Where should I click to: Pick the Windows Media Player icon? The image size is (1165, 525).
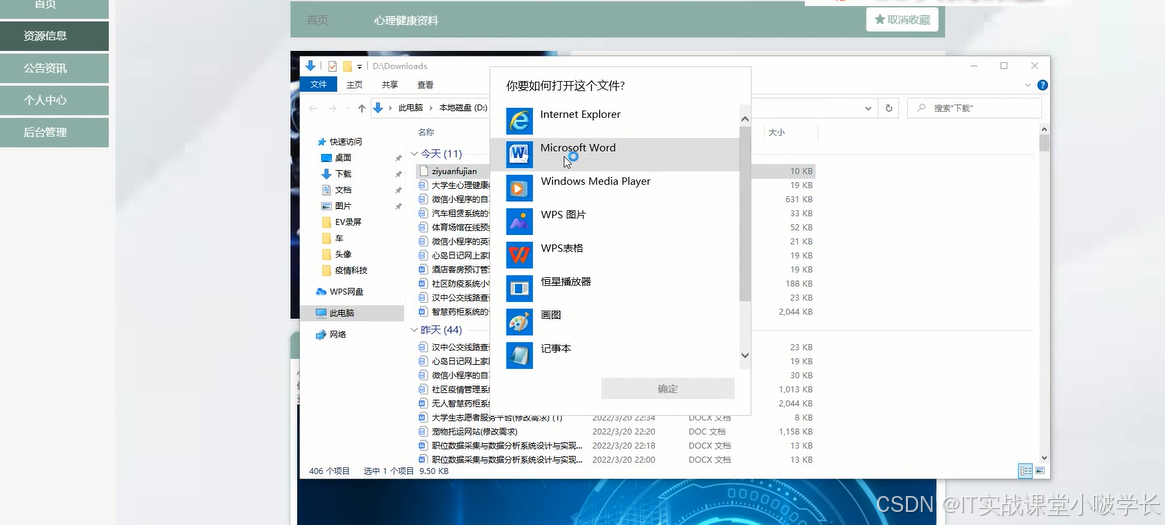coord(519,188)
